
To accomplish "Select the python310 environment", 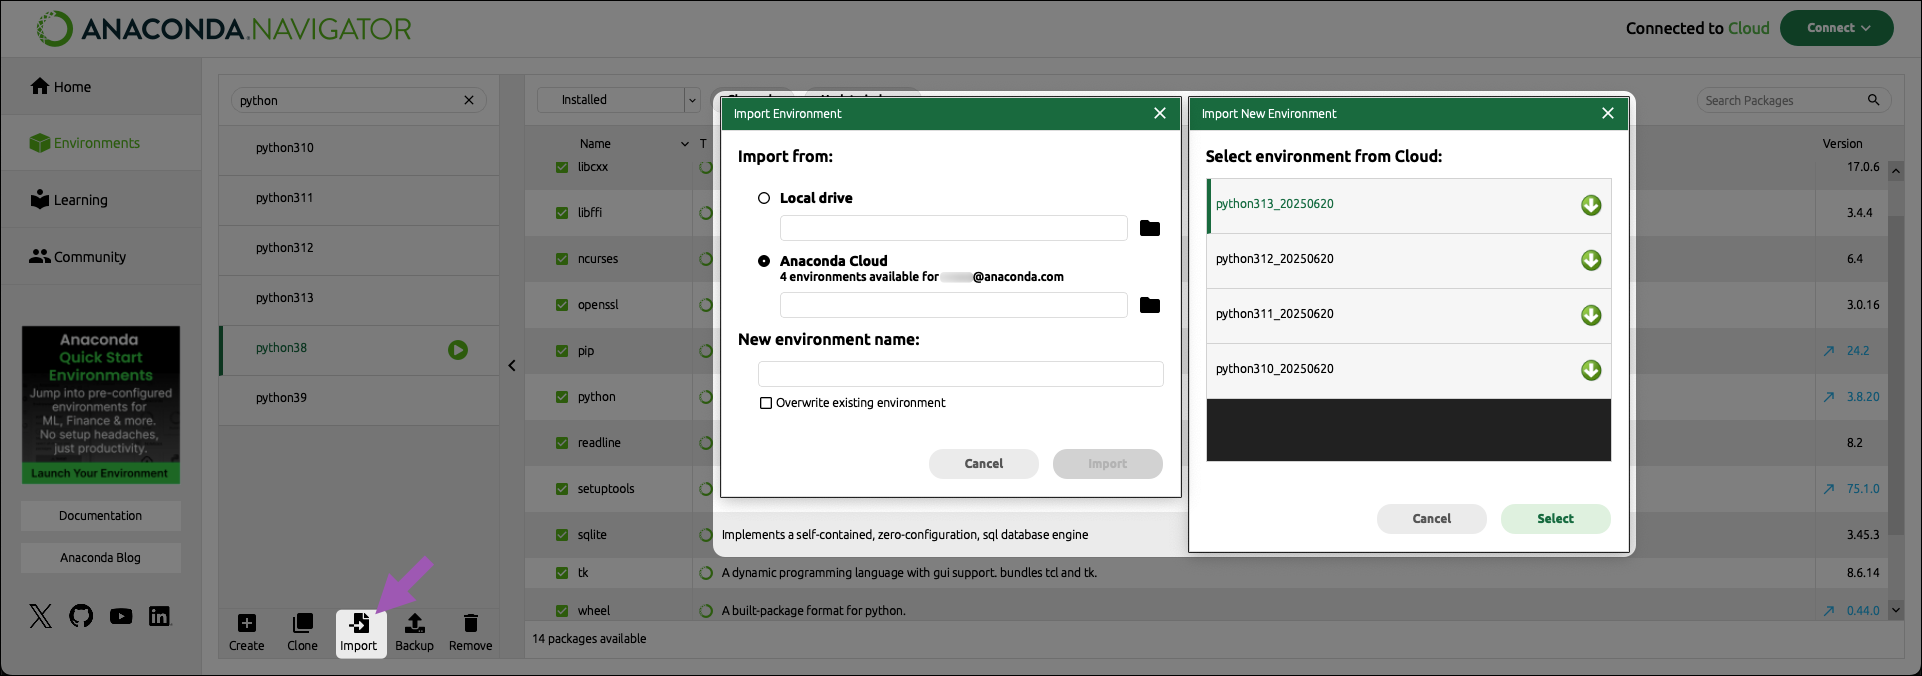I will (x=359, y=148).
